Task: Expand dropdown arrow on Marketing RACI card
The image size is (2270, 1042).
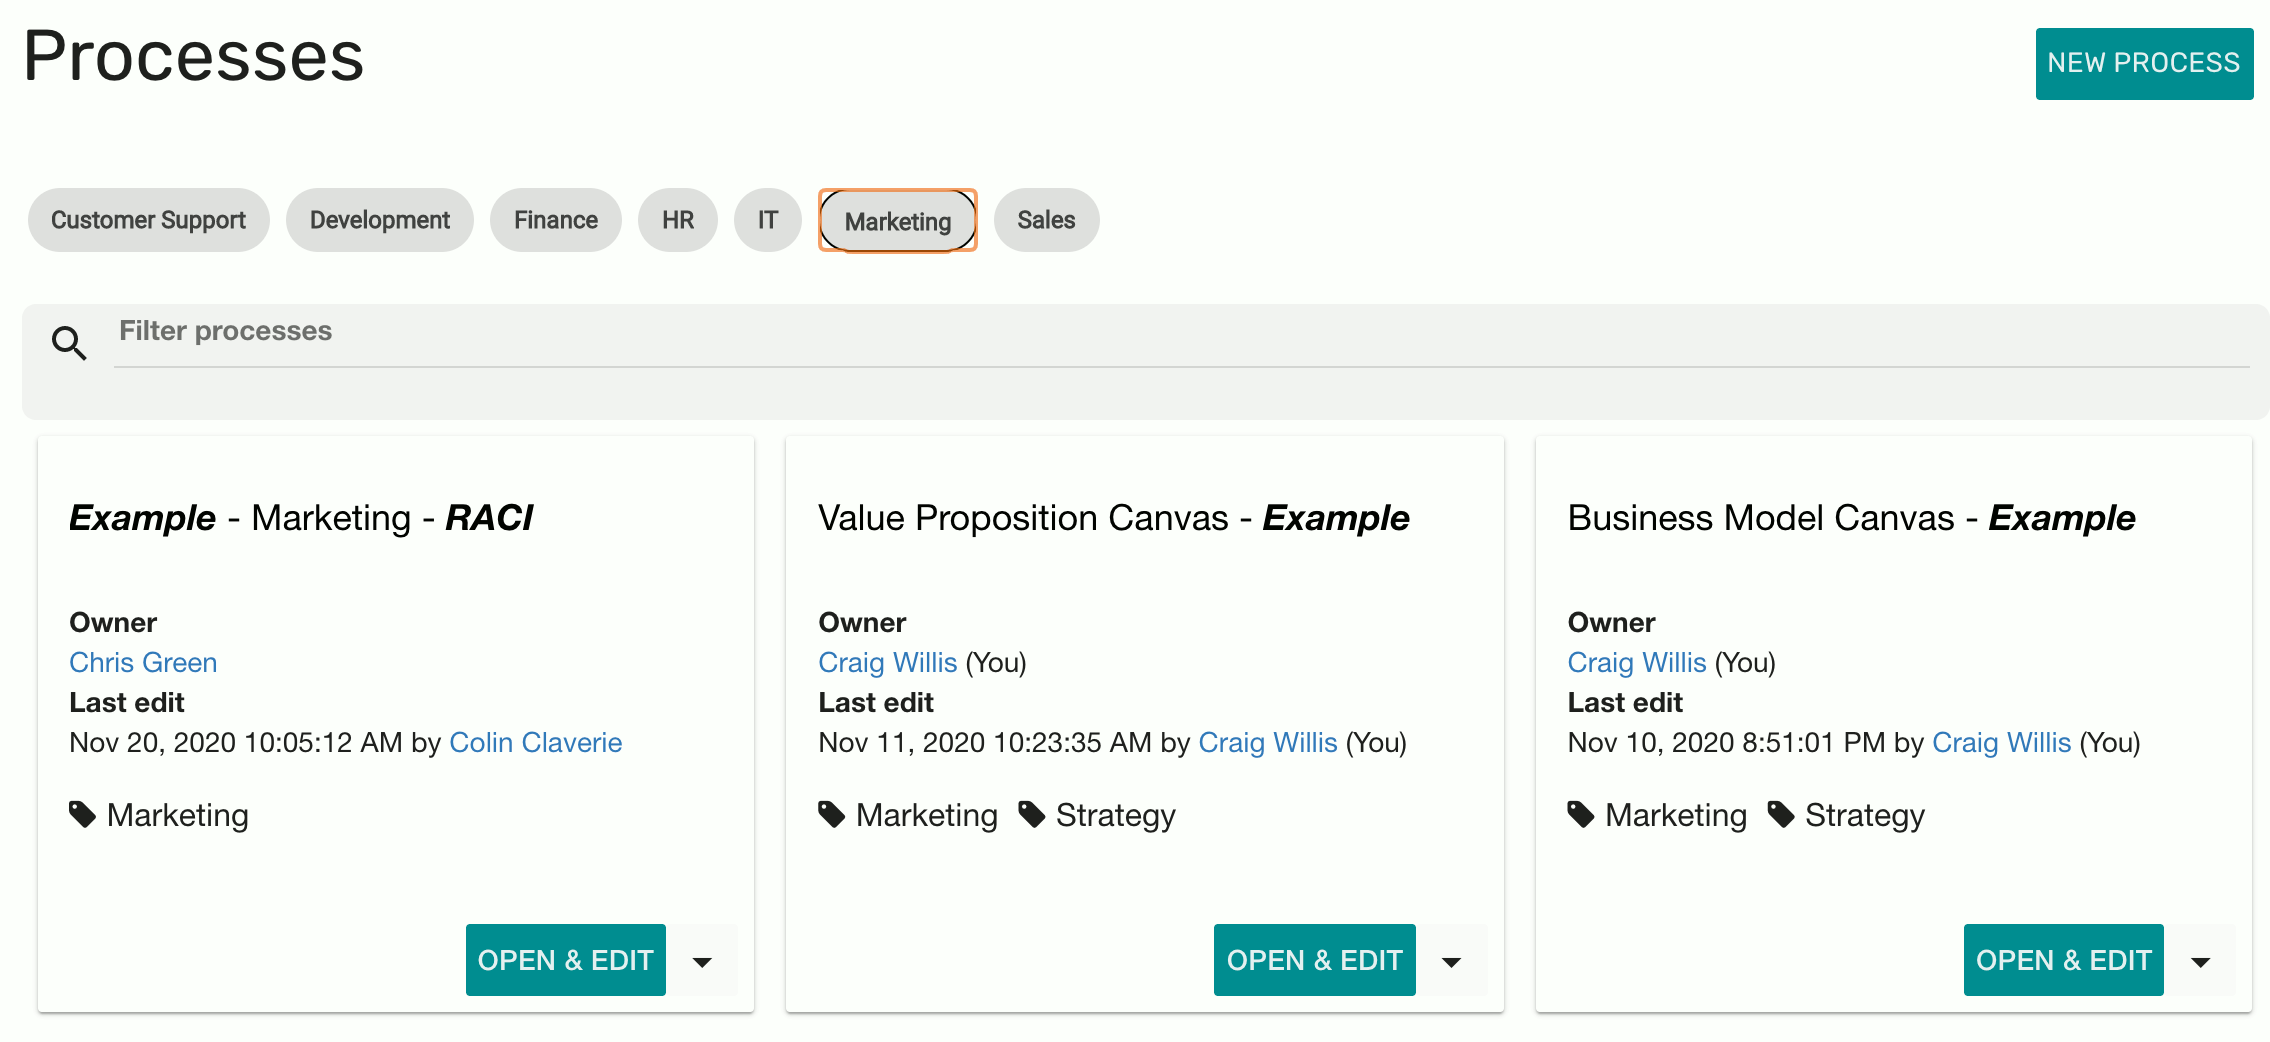Action: (x=703, y=961)
